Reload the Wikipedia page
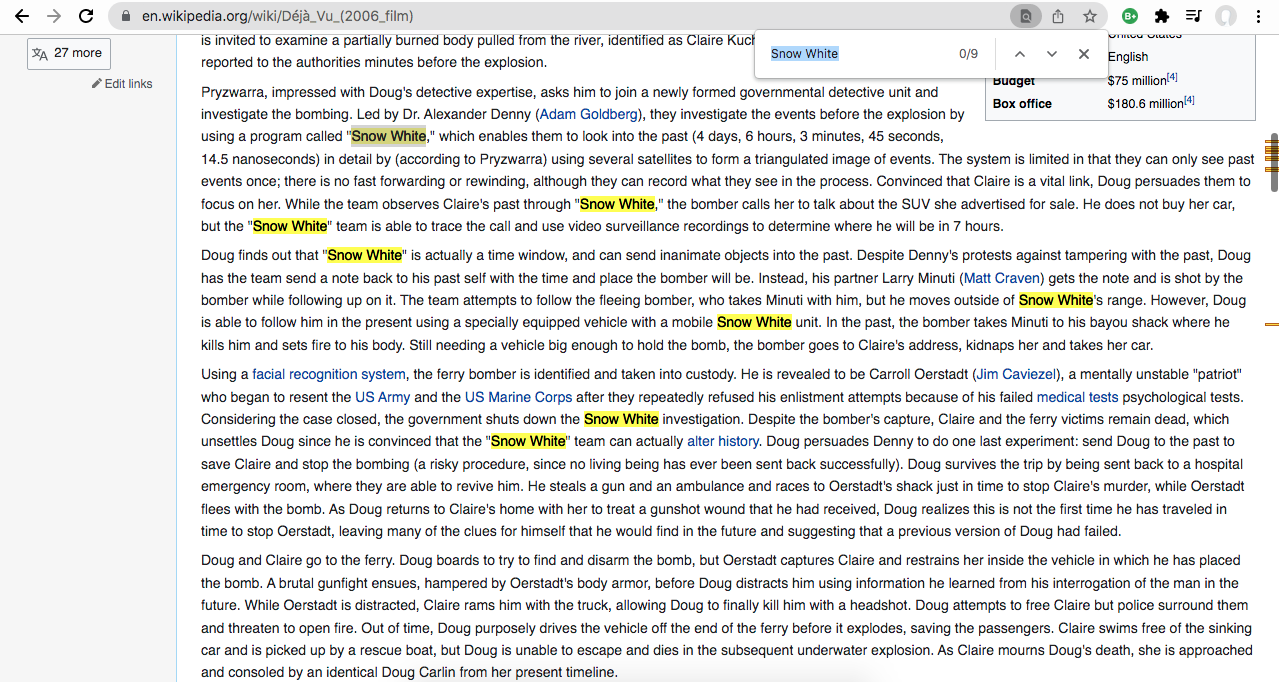Viewport: 1279px width, 682px height. tap(86, 16)
